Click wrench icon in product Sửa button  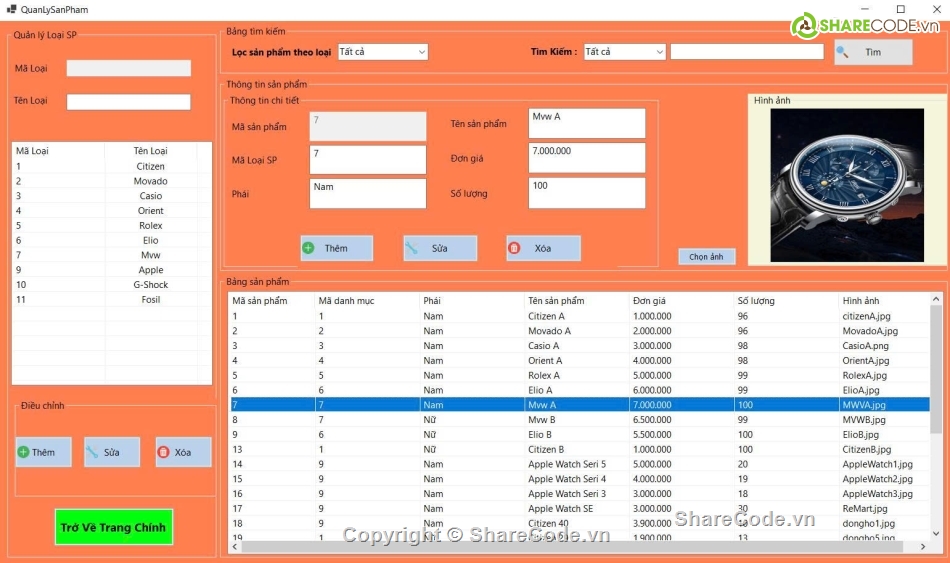411,248
